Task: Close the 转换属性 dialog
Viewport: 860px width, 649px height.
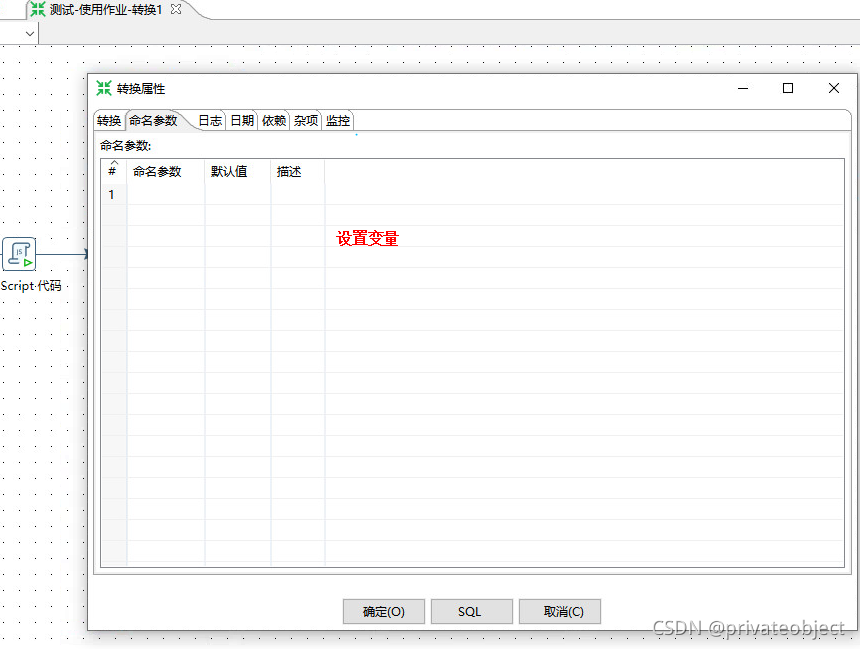Action: (x=834, y=88)
